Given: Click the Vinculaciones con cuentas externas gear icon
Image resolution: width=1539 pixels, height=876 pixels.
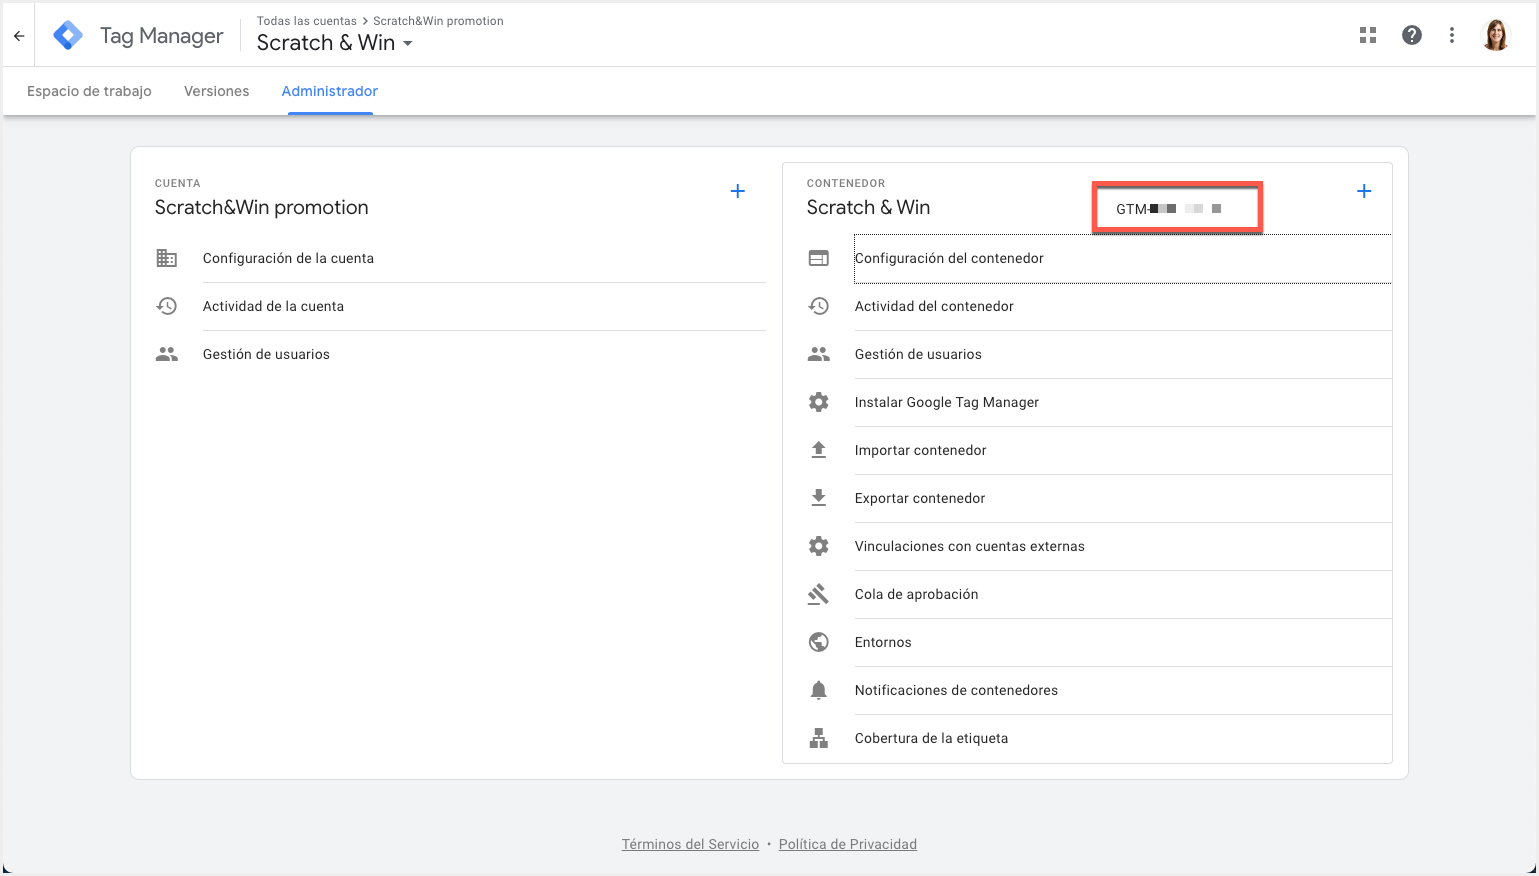Looking at the screenshot, I should pos(819,546).
